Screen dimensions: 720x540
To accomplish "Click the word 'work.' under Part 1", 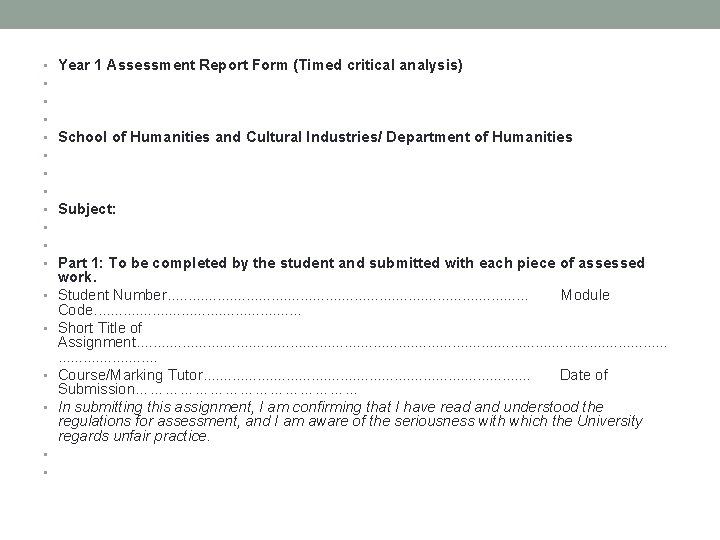I will pyautogui.click(x=77, y=277).
